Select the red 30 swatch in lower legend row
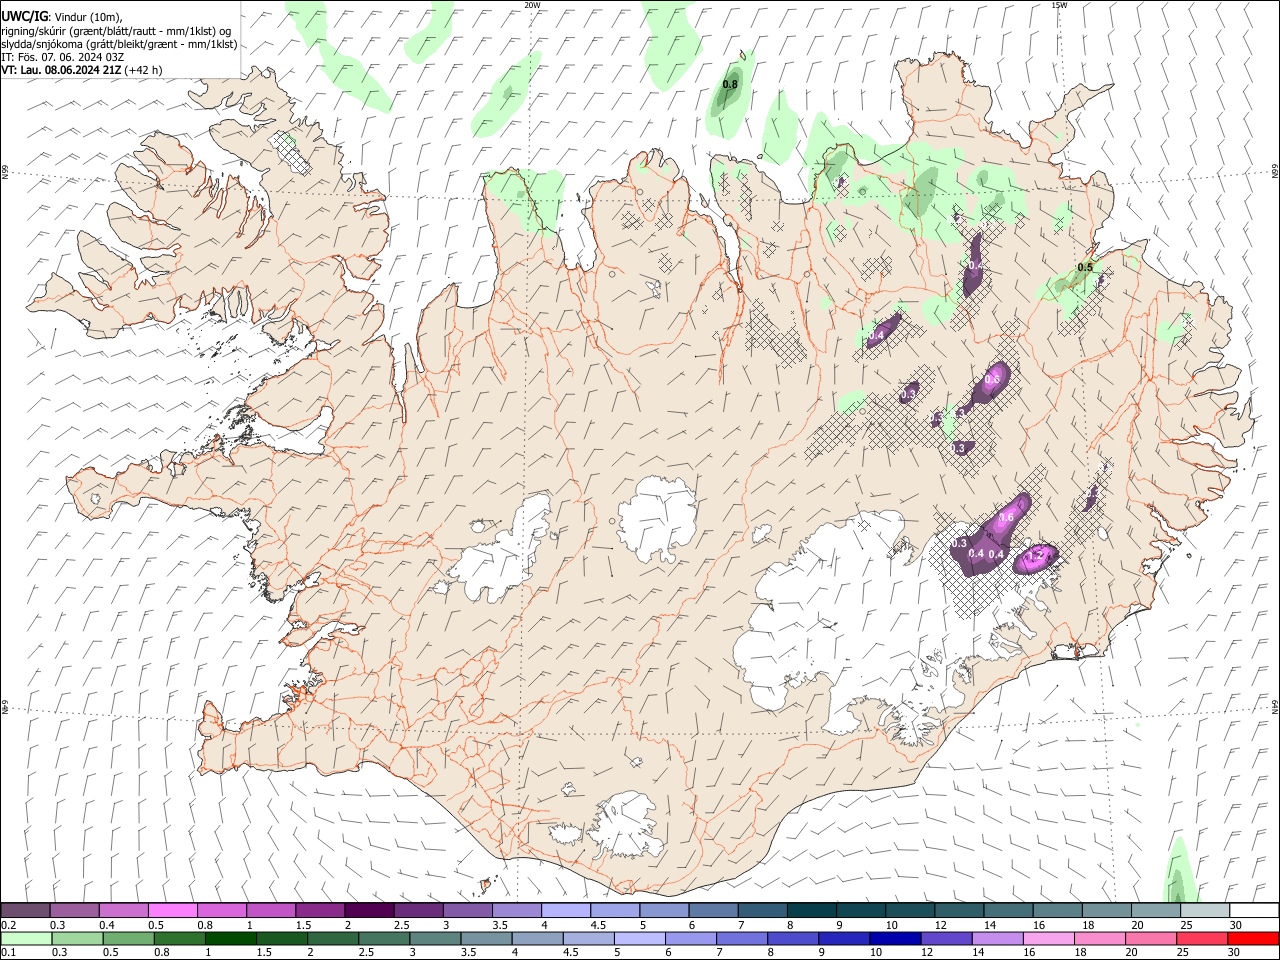Screen dimensions: 1280x960 tap(1252, 938)
